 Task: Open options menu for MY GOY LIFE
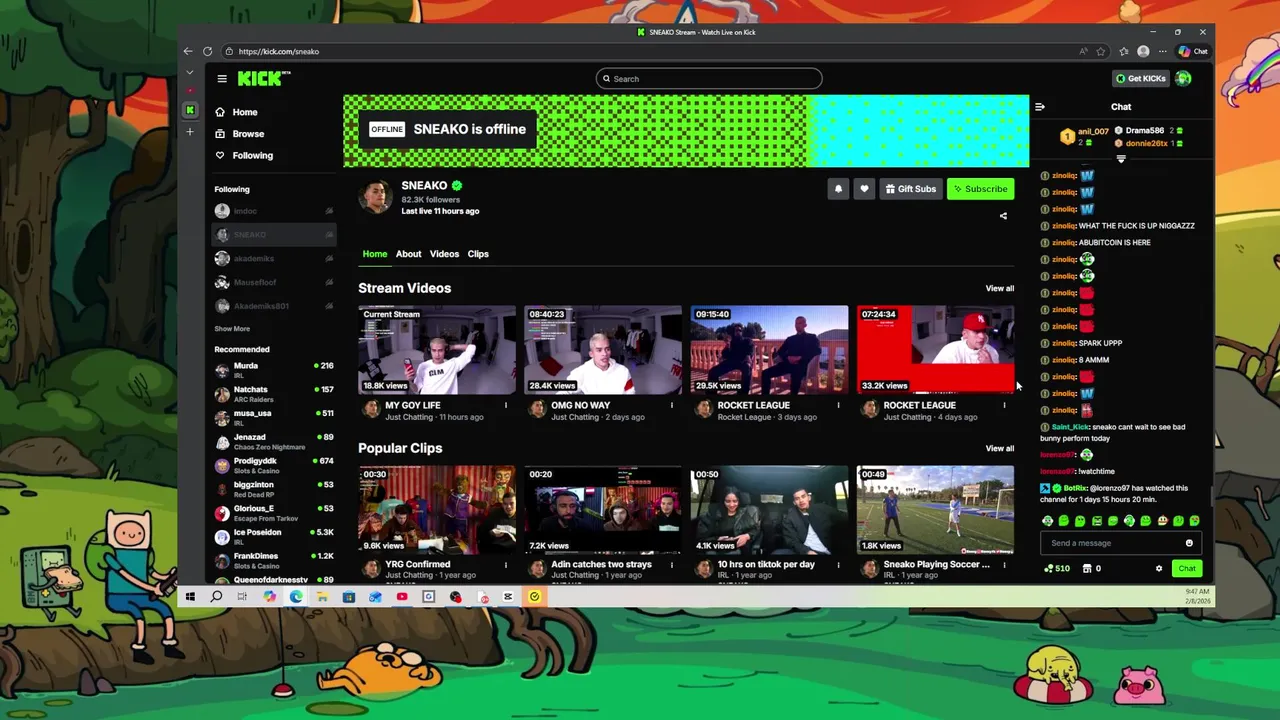[505, 405]
